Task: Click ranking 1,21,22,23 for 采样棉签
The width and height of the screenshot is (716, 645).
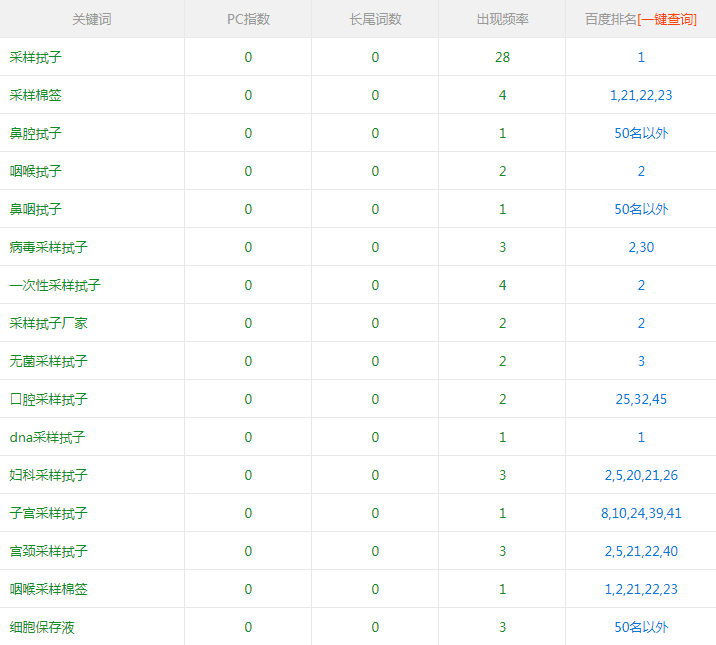Action: tap(641, 95)
